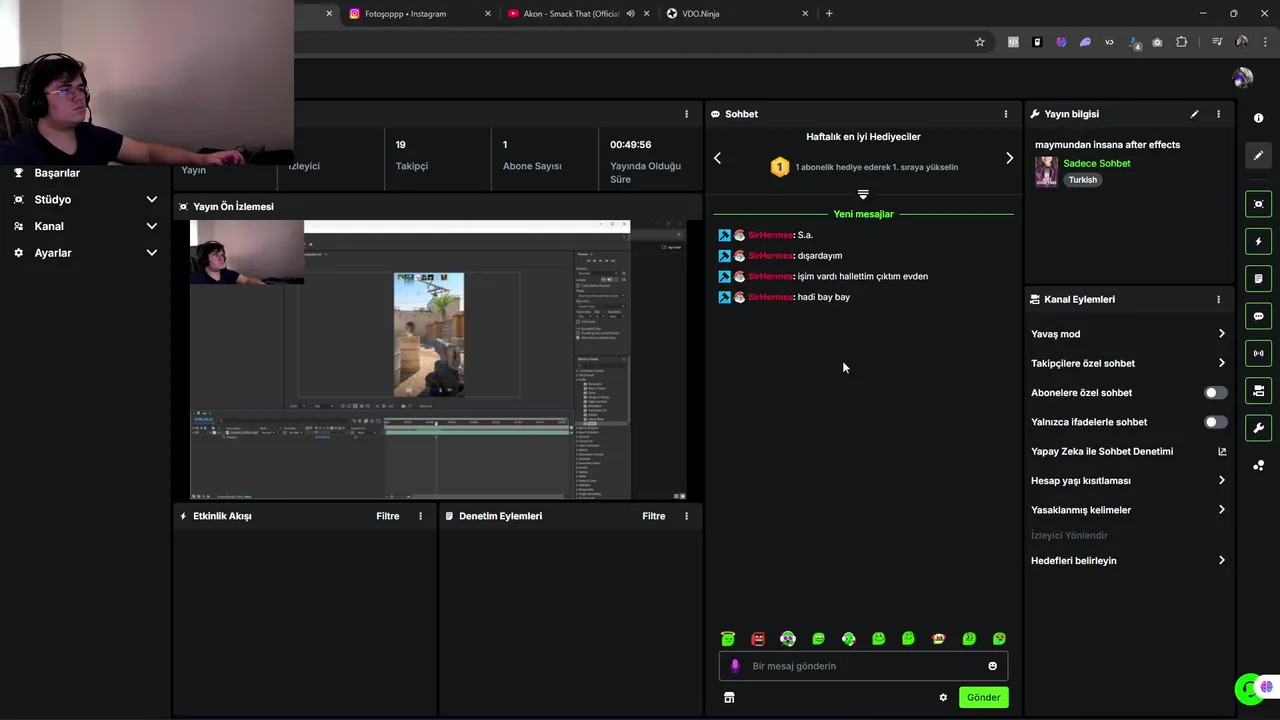
Task: Toggle the note-page widget icon in right rail
Action: tap(1258, 278)
